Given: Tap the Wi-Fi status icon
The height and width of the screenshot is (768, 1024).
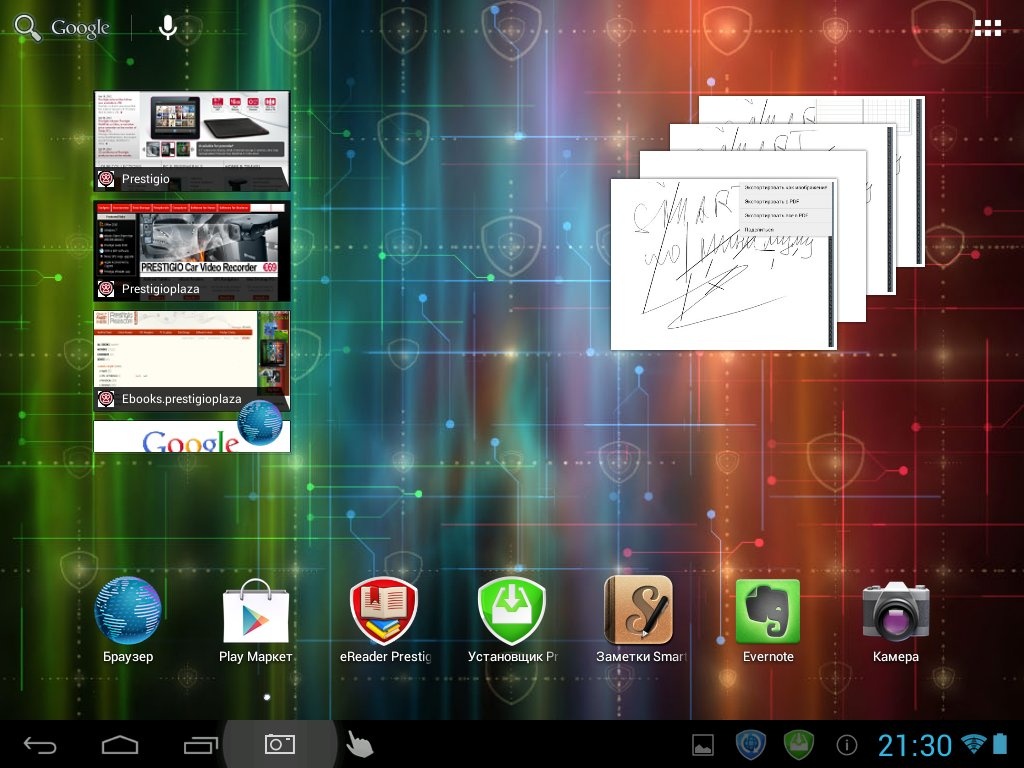Looking at the screenshot, I should tap(972, 744).
